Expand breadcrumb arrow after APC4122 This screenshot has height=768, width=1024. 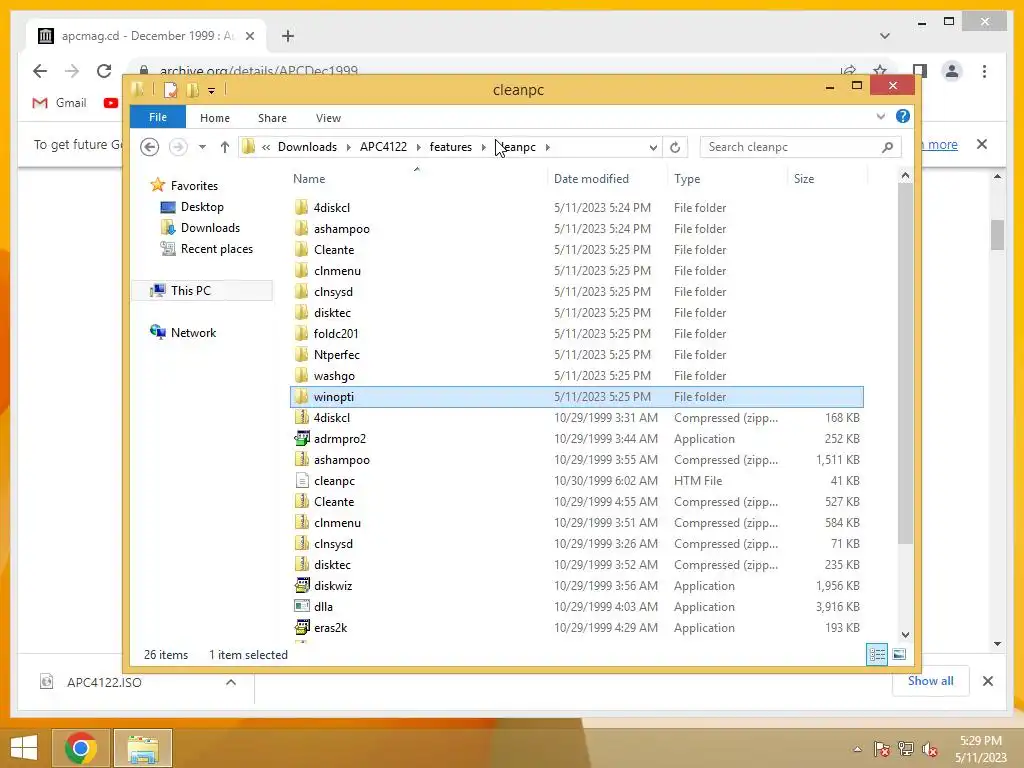pos(418,148)
